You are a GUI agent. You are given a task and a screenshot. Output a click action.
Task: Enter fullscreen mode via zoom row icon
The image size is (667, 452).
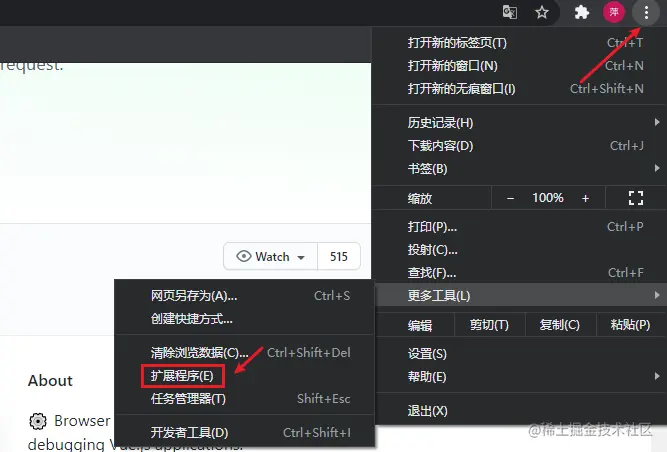tap(636, 198)
